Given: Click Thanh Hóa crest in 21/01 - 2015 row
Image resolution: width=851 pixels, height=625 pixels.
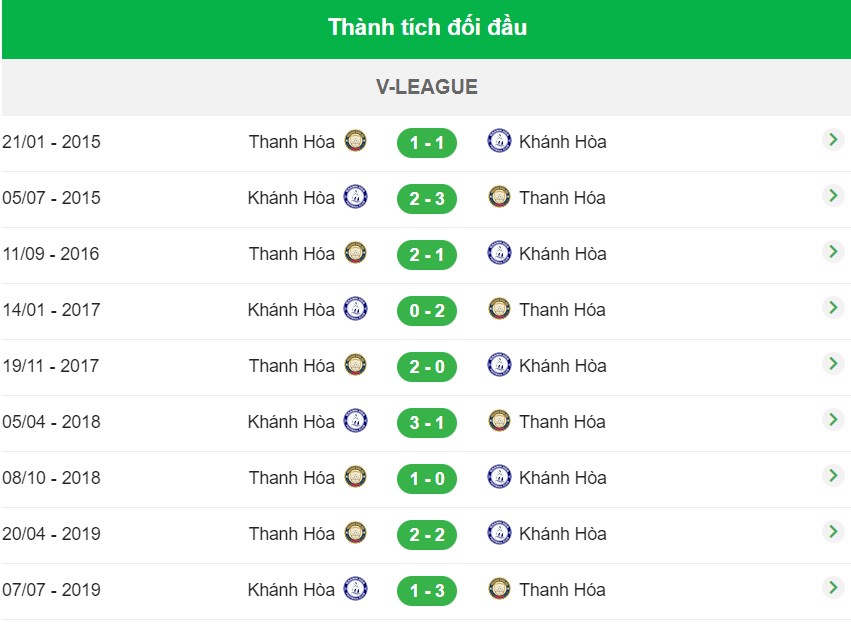Looking at the screenshot, I should (x=355, y=141).
